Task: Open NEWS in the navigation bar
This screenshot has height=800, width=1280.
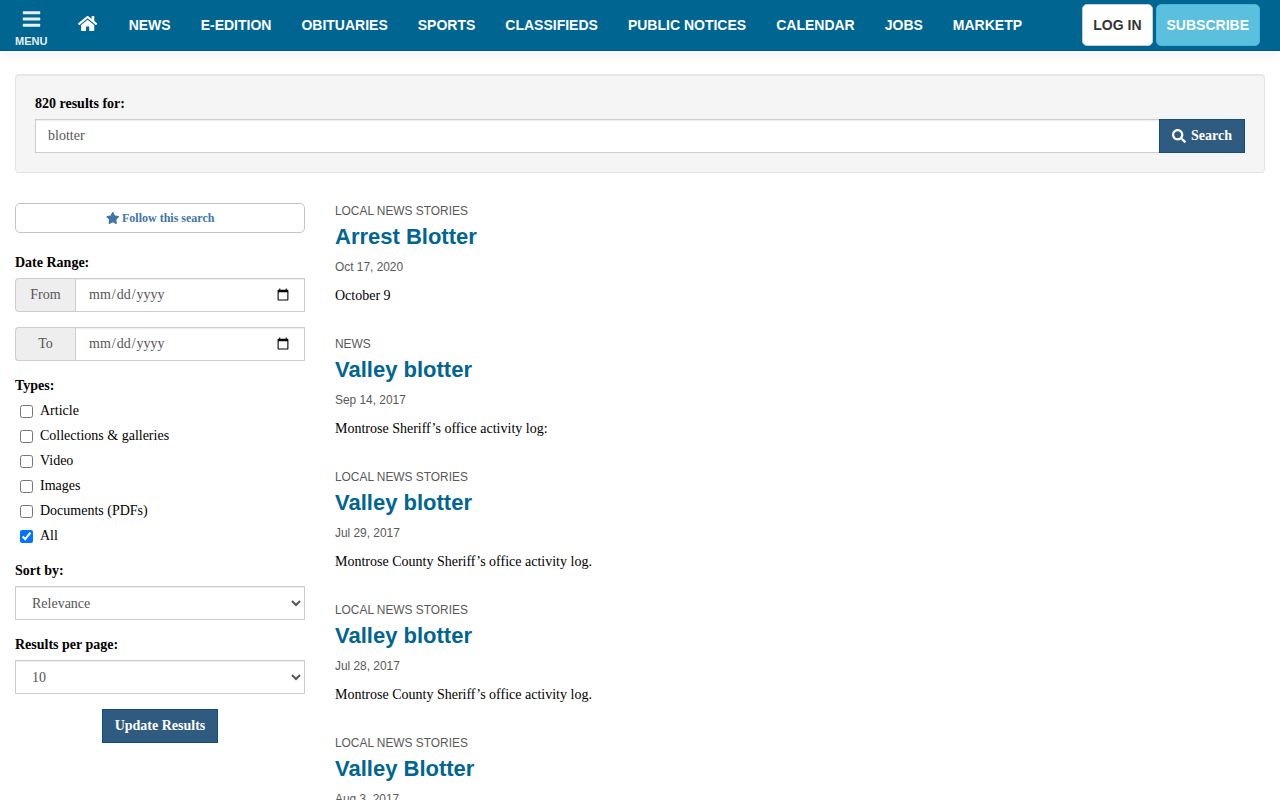Action: (150, 25)
